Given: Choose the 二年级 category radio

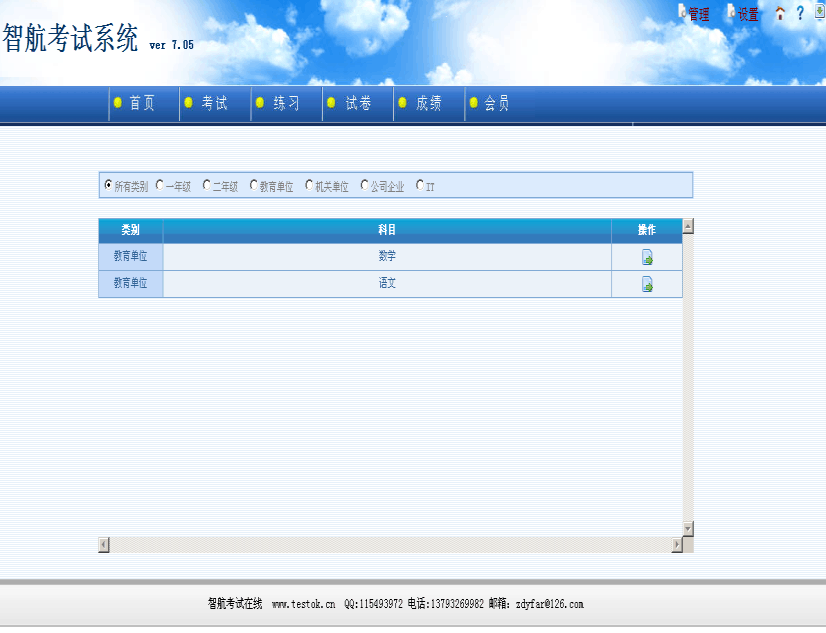Looking at the screenshot, I should pos(206,185).
